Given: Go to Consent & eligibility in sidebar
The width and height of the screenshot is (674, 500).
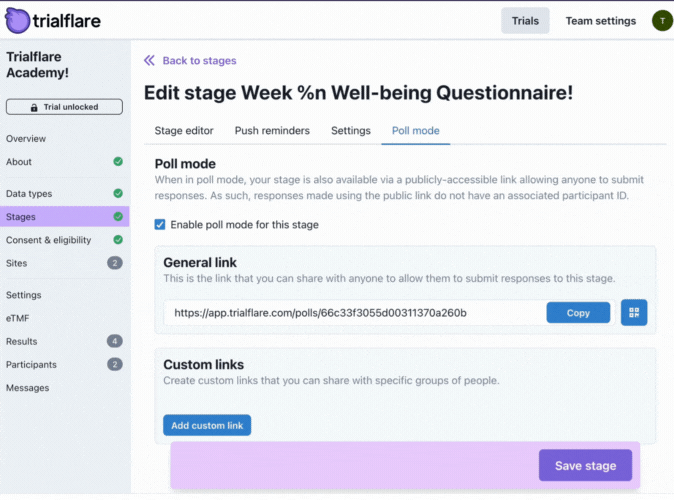Looking at the screenshot, I should tap(48, 240).
